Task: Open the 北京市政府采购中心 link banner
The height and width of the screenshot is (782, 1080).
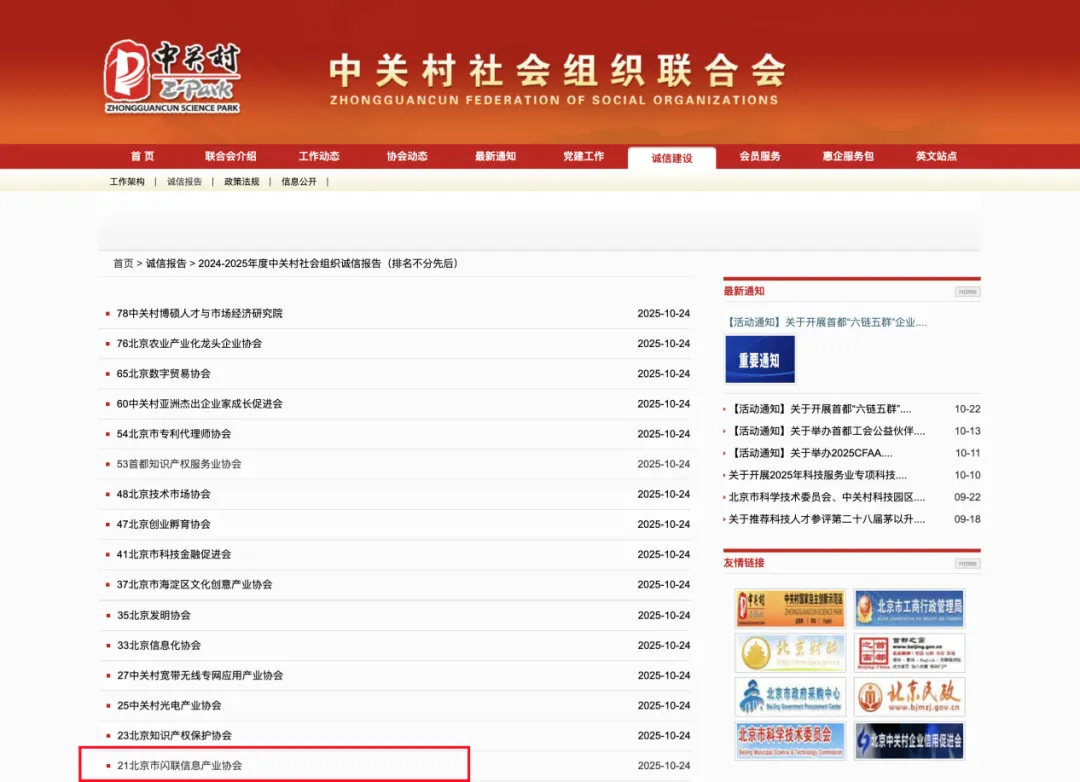Action: tap(790, 697)
